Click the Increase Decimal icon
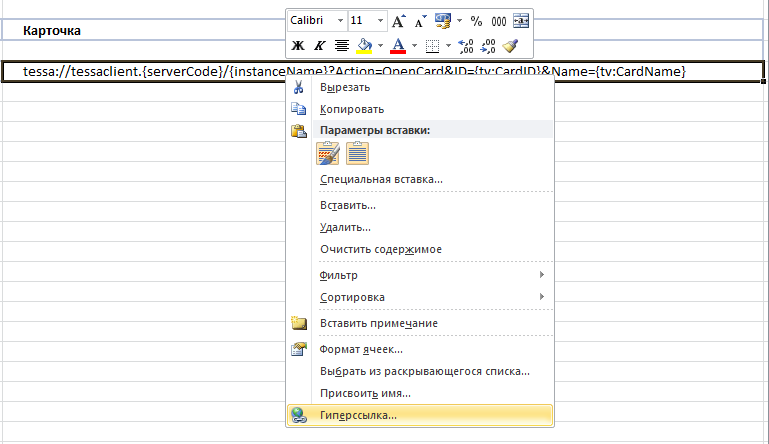 pyautogui.click(x=467, y=46)
